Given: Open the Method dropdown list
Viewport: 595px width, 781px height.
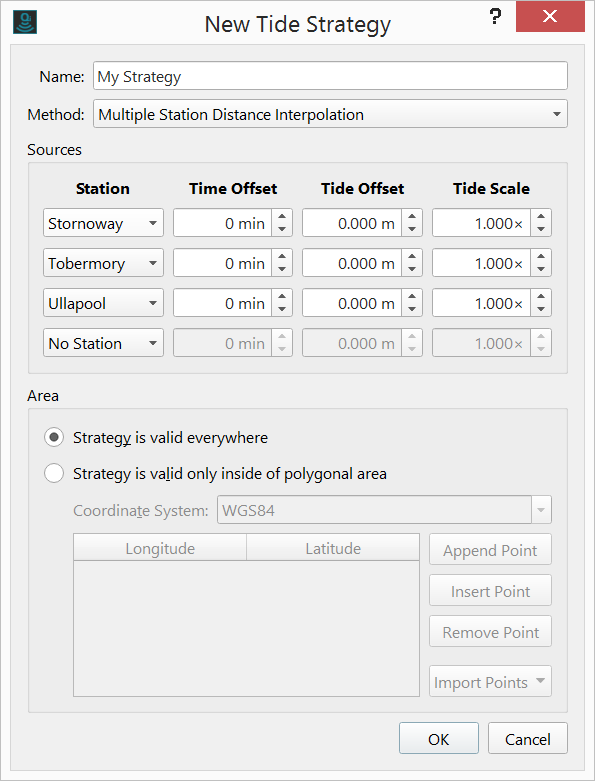Looking at the screenshot, I should [x=330, y=114].
